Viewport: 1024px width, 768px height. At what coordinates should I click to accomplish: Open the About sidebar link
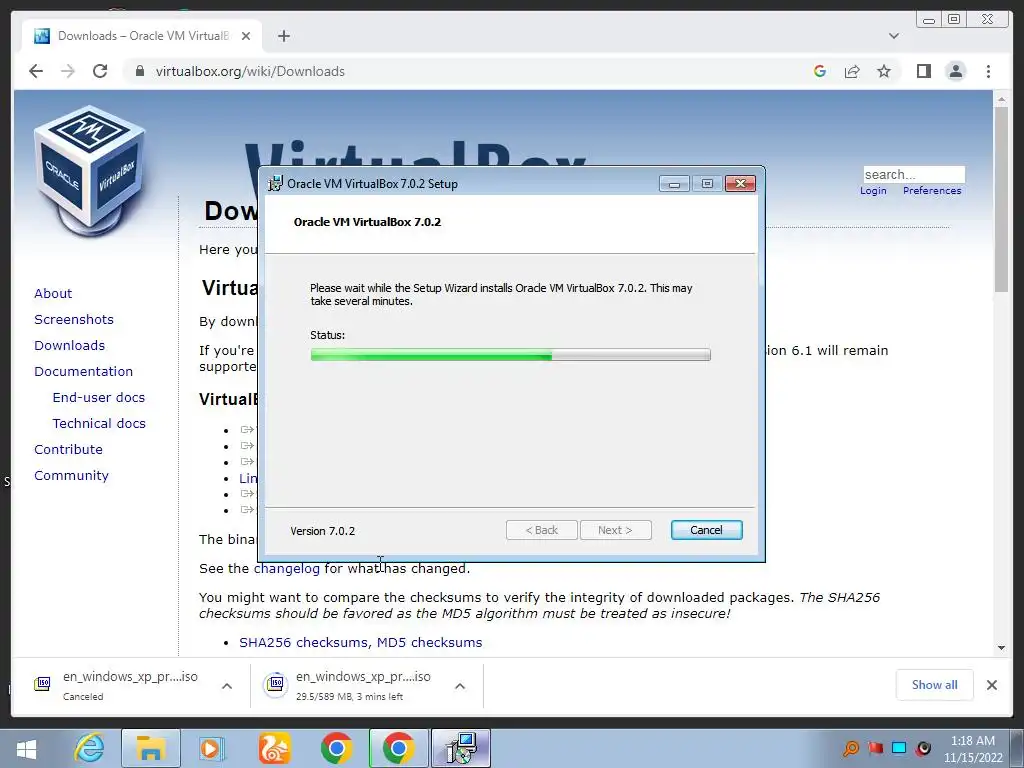coord(53,293)
